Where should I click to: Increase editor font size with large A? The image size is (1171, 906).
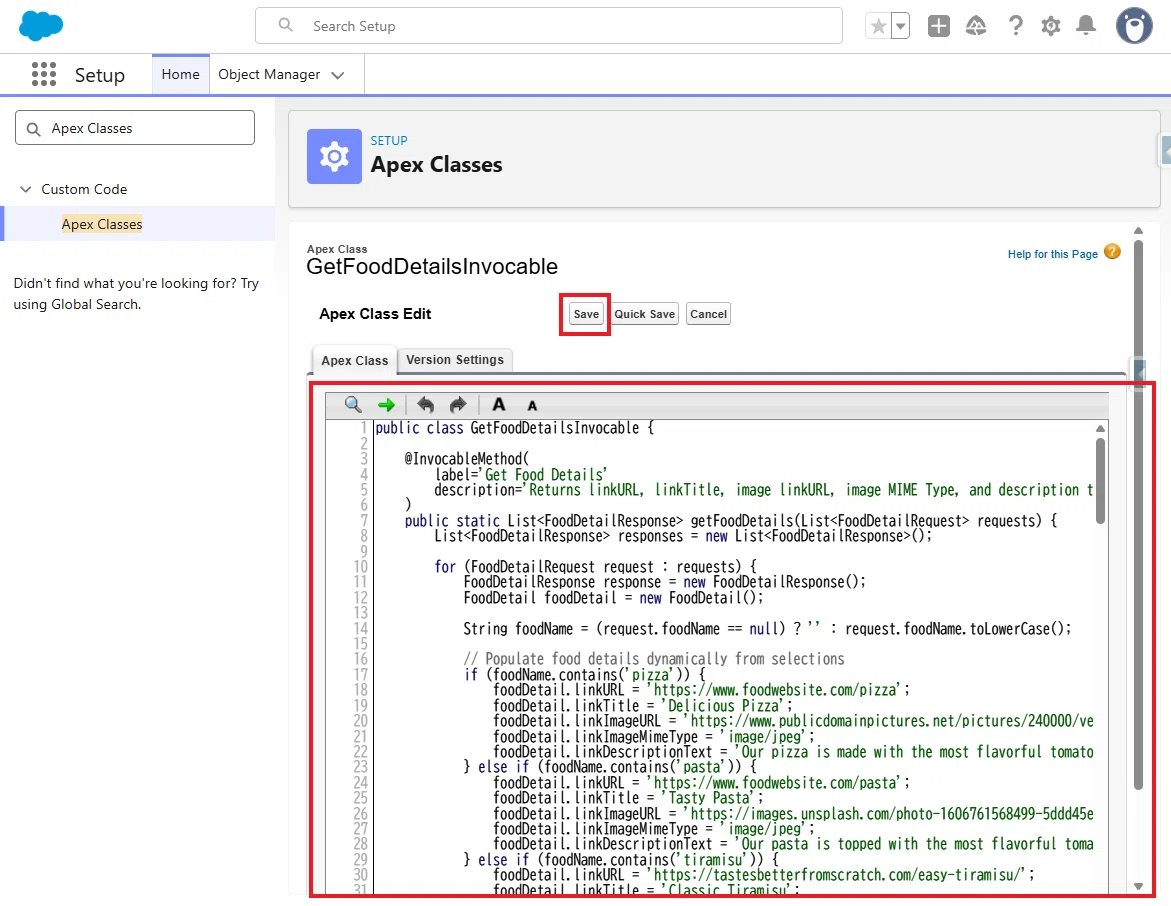click(499, 404)
